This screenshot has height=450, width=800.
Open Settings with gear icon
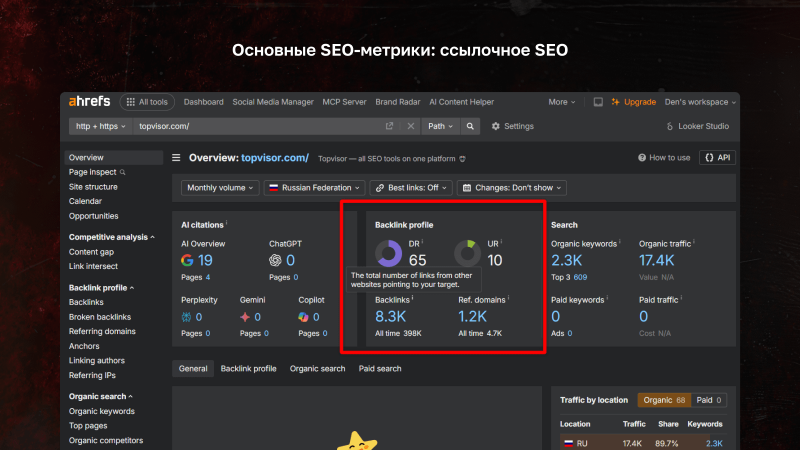click(512, 126)
